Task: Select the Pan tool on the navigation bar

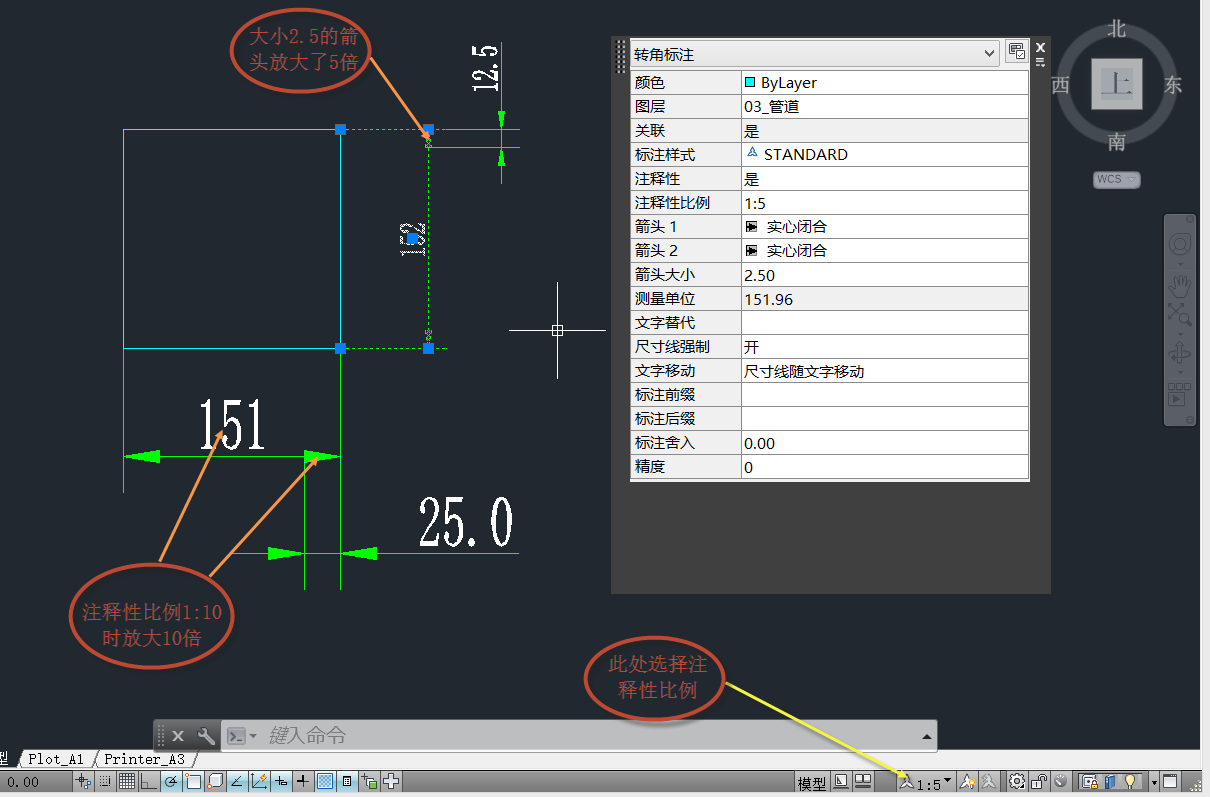Action: pyautogui.click(x=1180, y=283)
